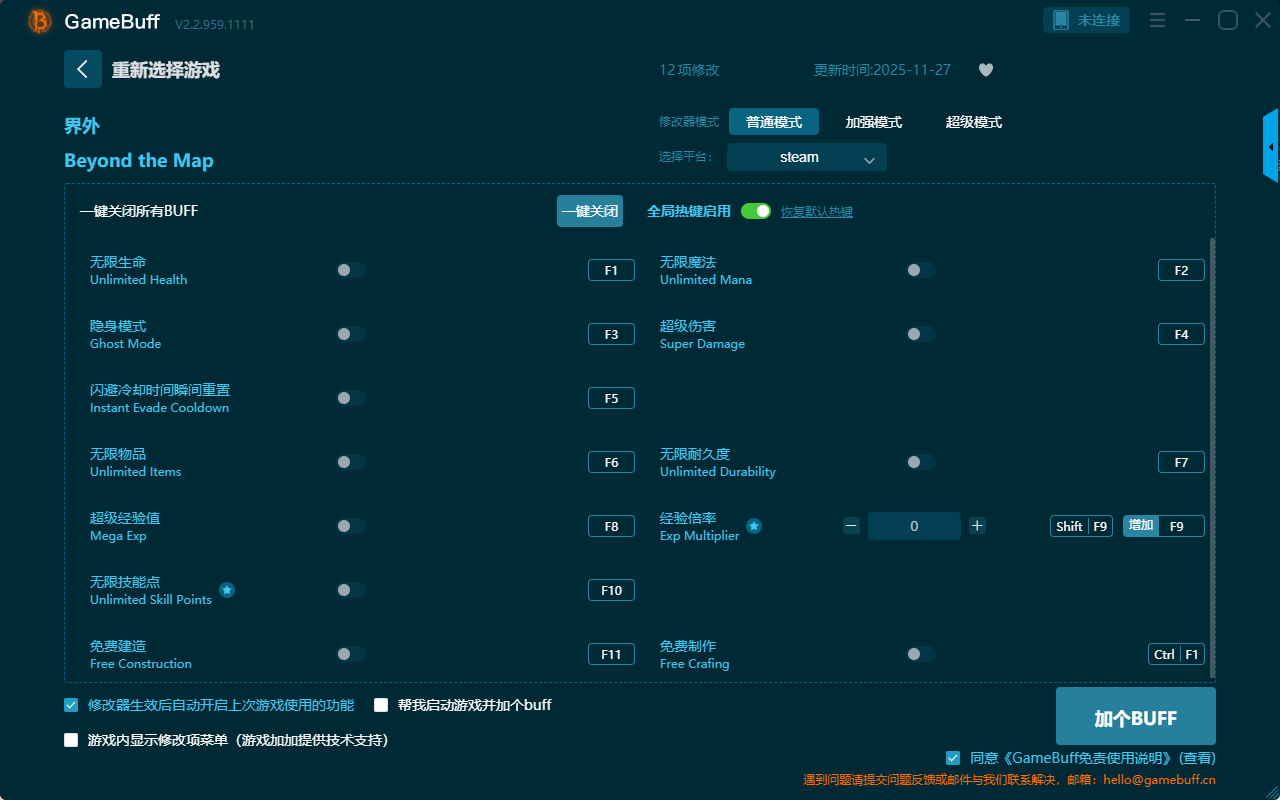The width and height of the screenshot is (1280, 800).
Task: Click the heart favorite icon
Action: [x=985, y=70]
